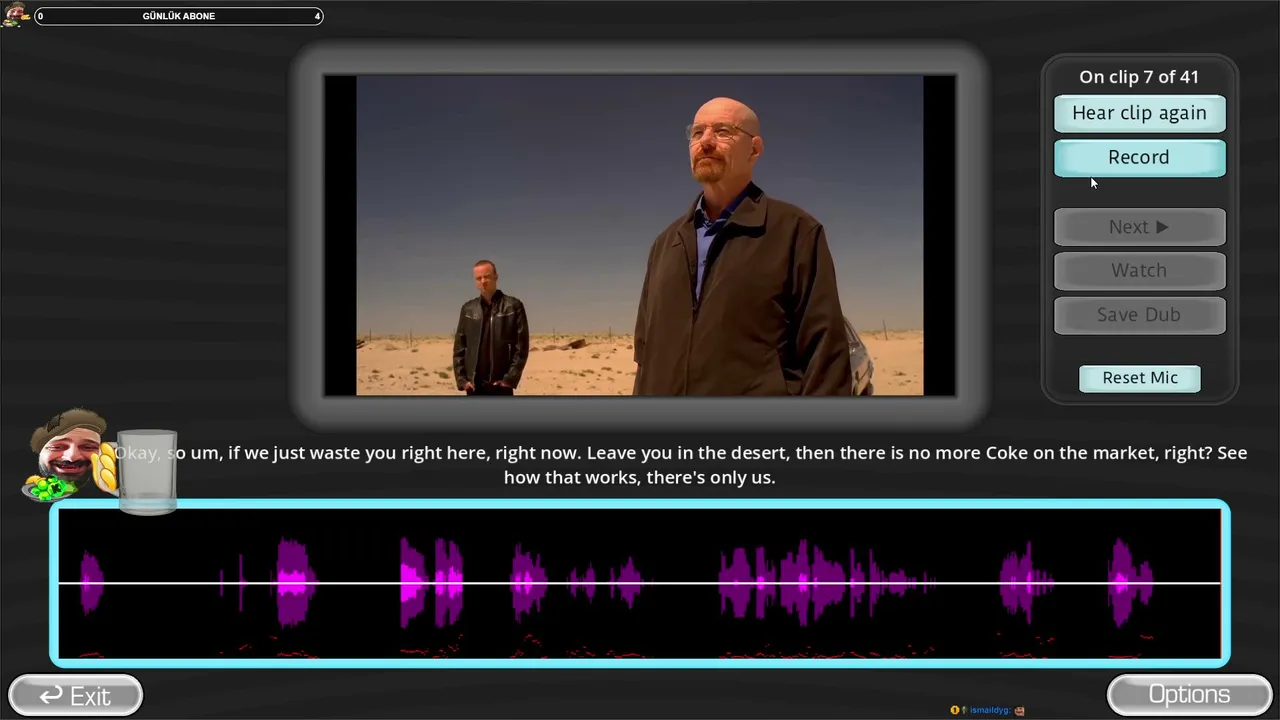Click the subtitle line starting "Okay, so um"
The height and width of the screenshot is (720, 1280).
click(680, 465)
